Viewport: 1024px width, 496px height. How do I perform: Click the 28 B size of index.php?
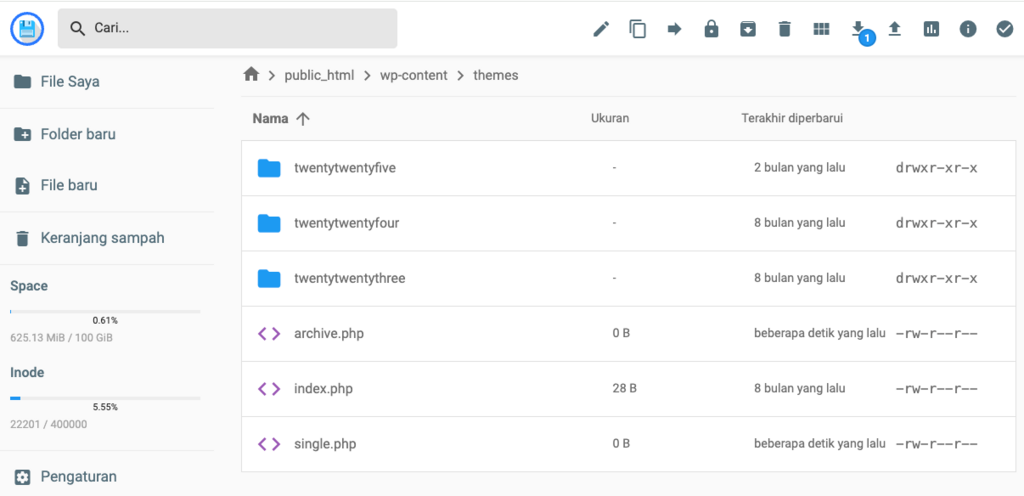pos(624,388)
